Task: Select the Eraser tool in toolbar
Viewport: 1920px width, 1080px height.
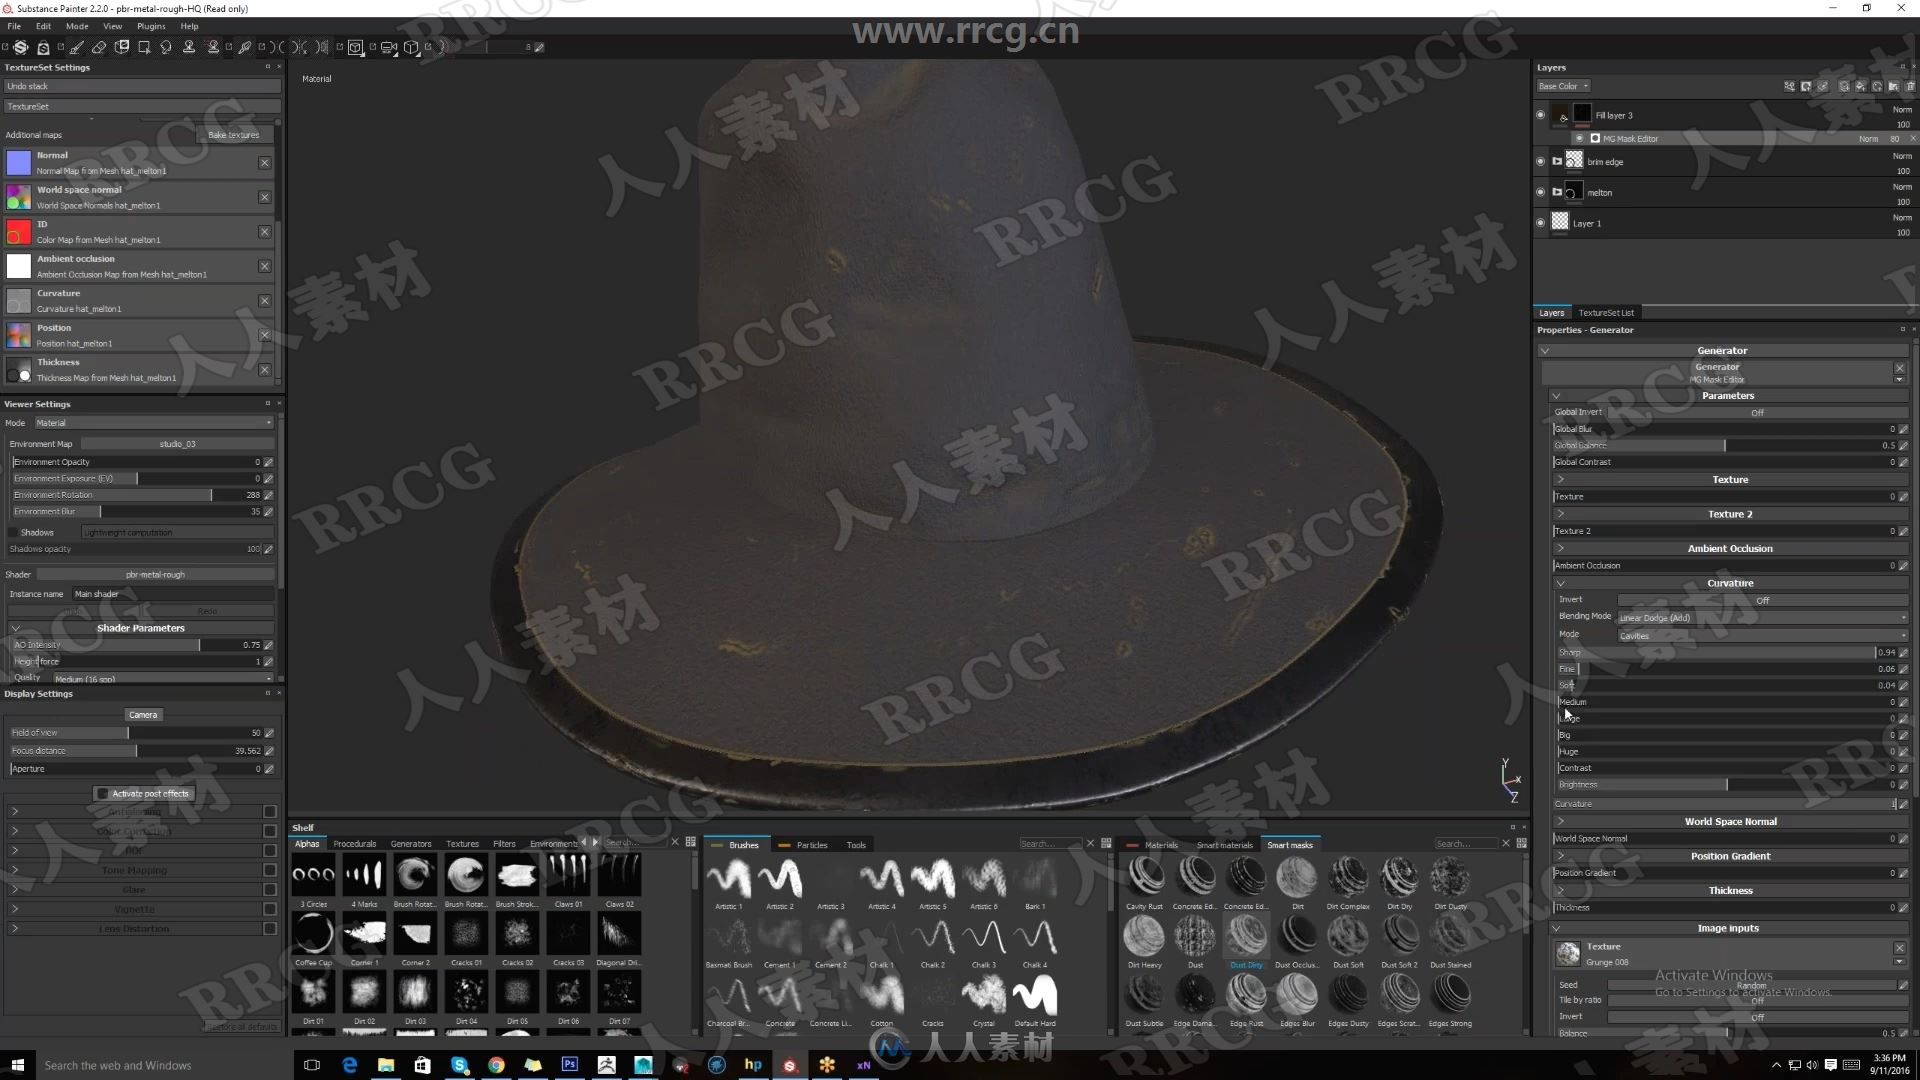Action: [99, 47]
